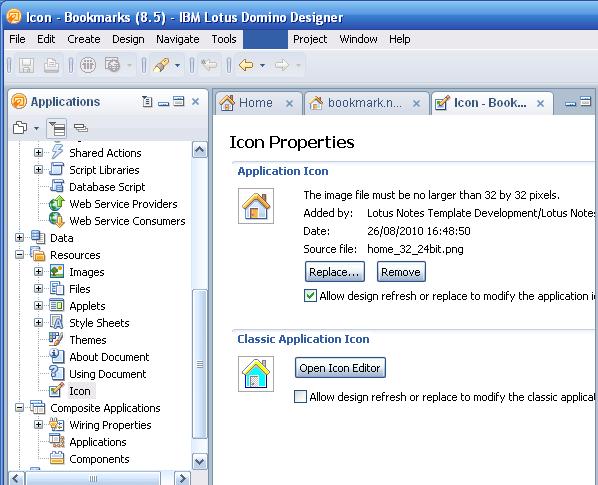Click the tree view icon in Applications panel

click(x=57, y=128)
